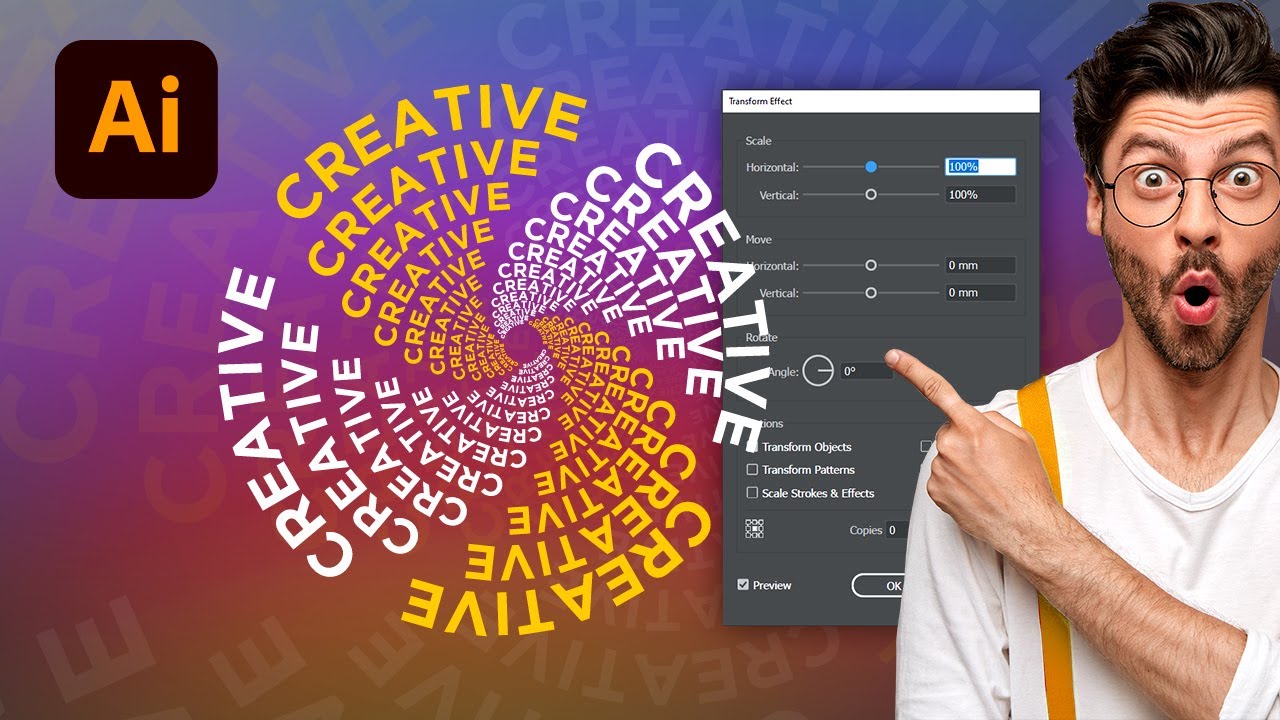Select the reference point grid icon
Screen dimensions: 1280x720
click(755, 529)
